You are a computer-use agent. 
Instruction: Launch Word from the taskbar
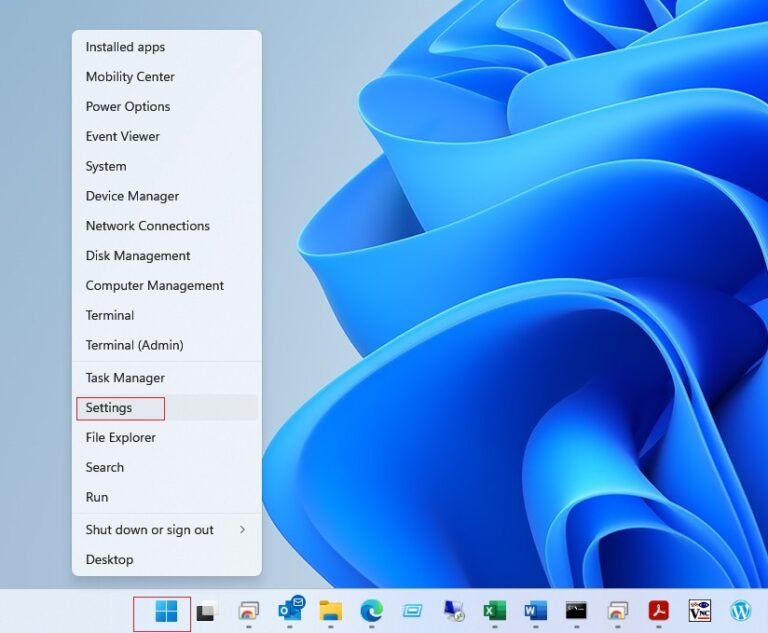click(x=535, y=611)
